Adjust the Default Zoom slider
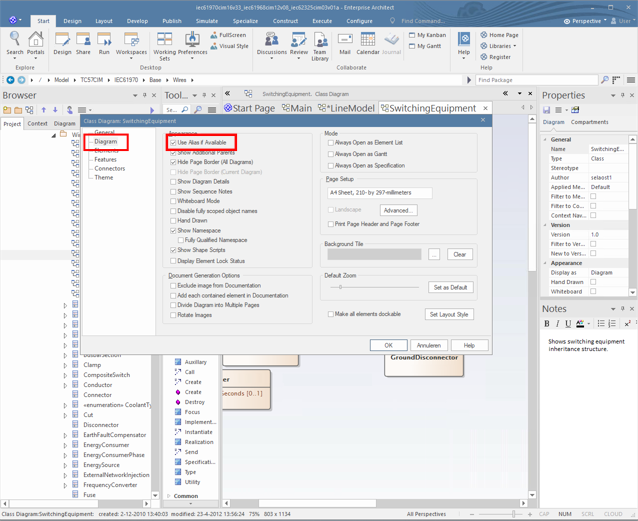Image resolution: width=638 pixels, height=521 pixels. pyautogui.click(x=341, y=287)
